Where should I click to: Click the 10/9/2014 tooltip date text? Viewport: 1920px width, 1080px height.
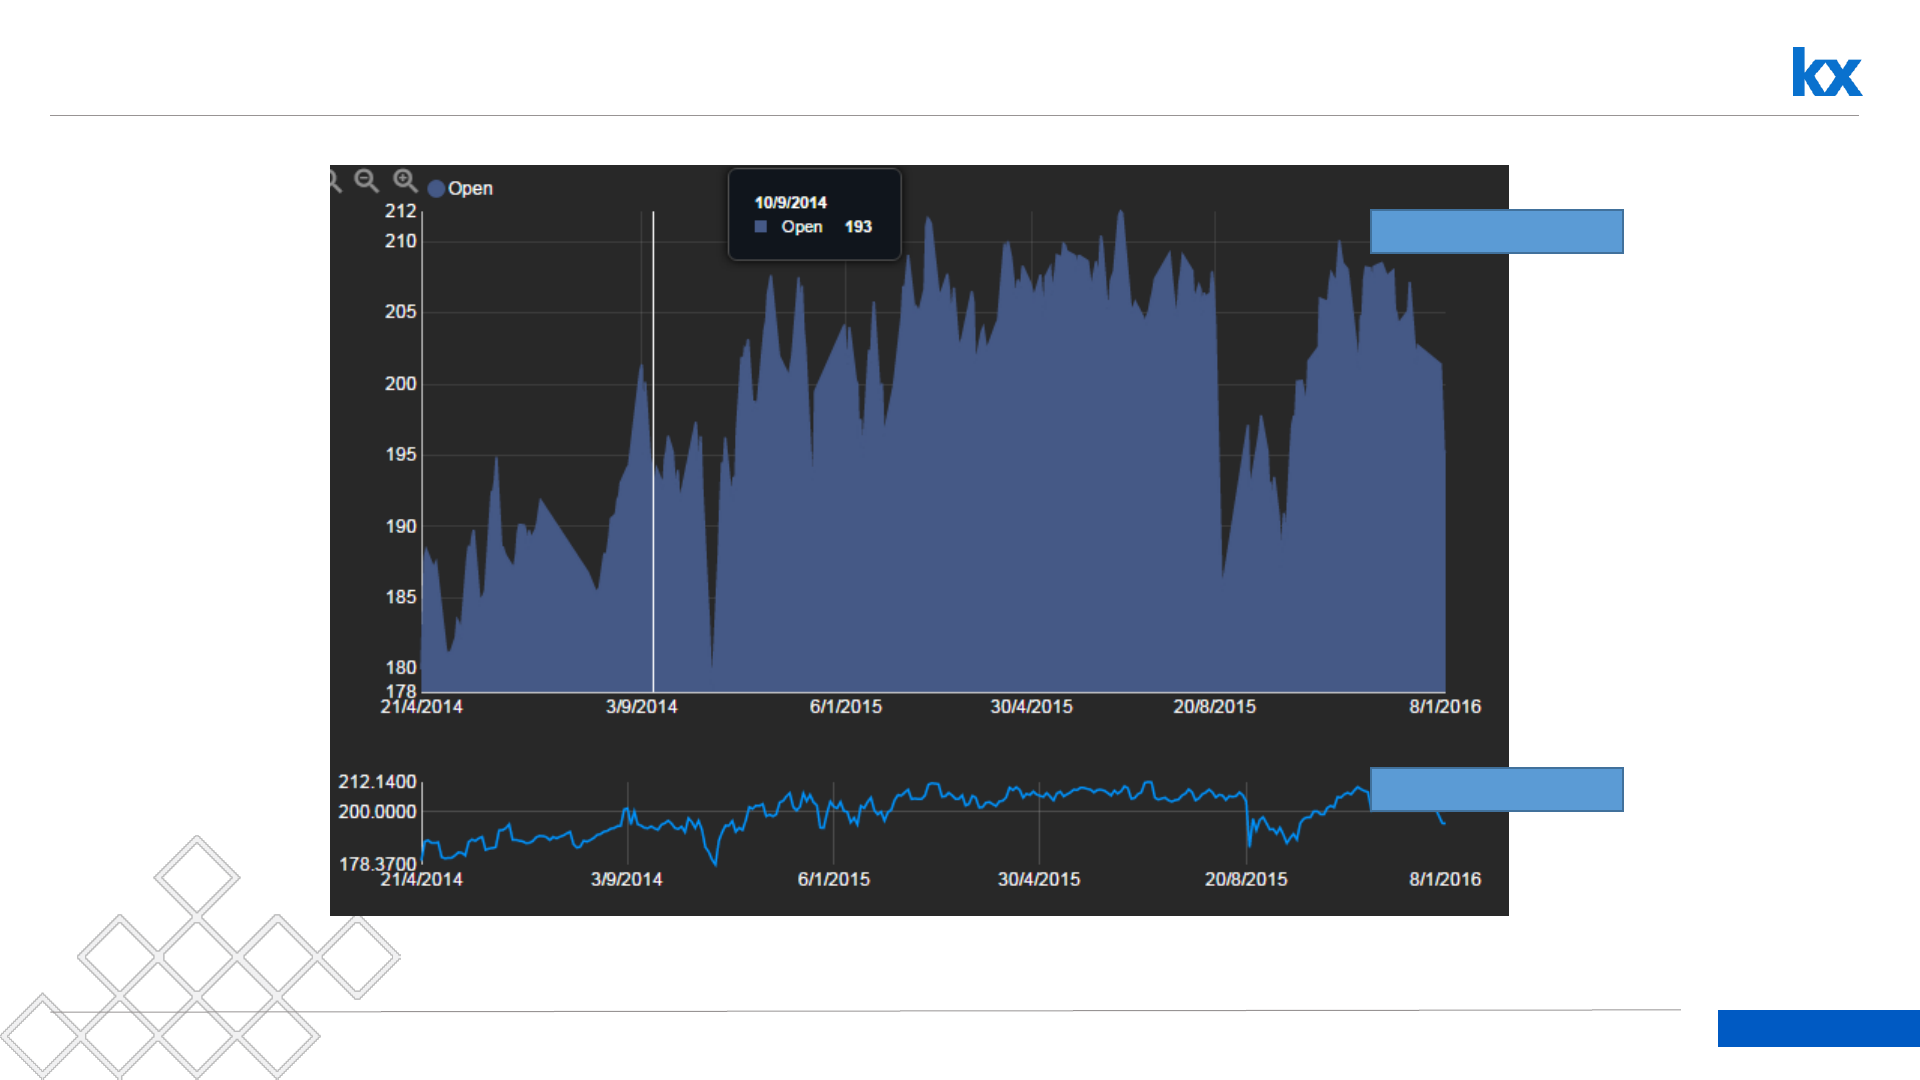[790, 202]
